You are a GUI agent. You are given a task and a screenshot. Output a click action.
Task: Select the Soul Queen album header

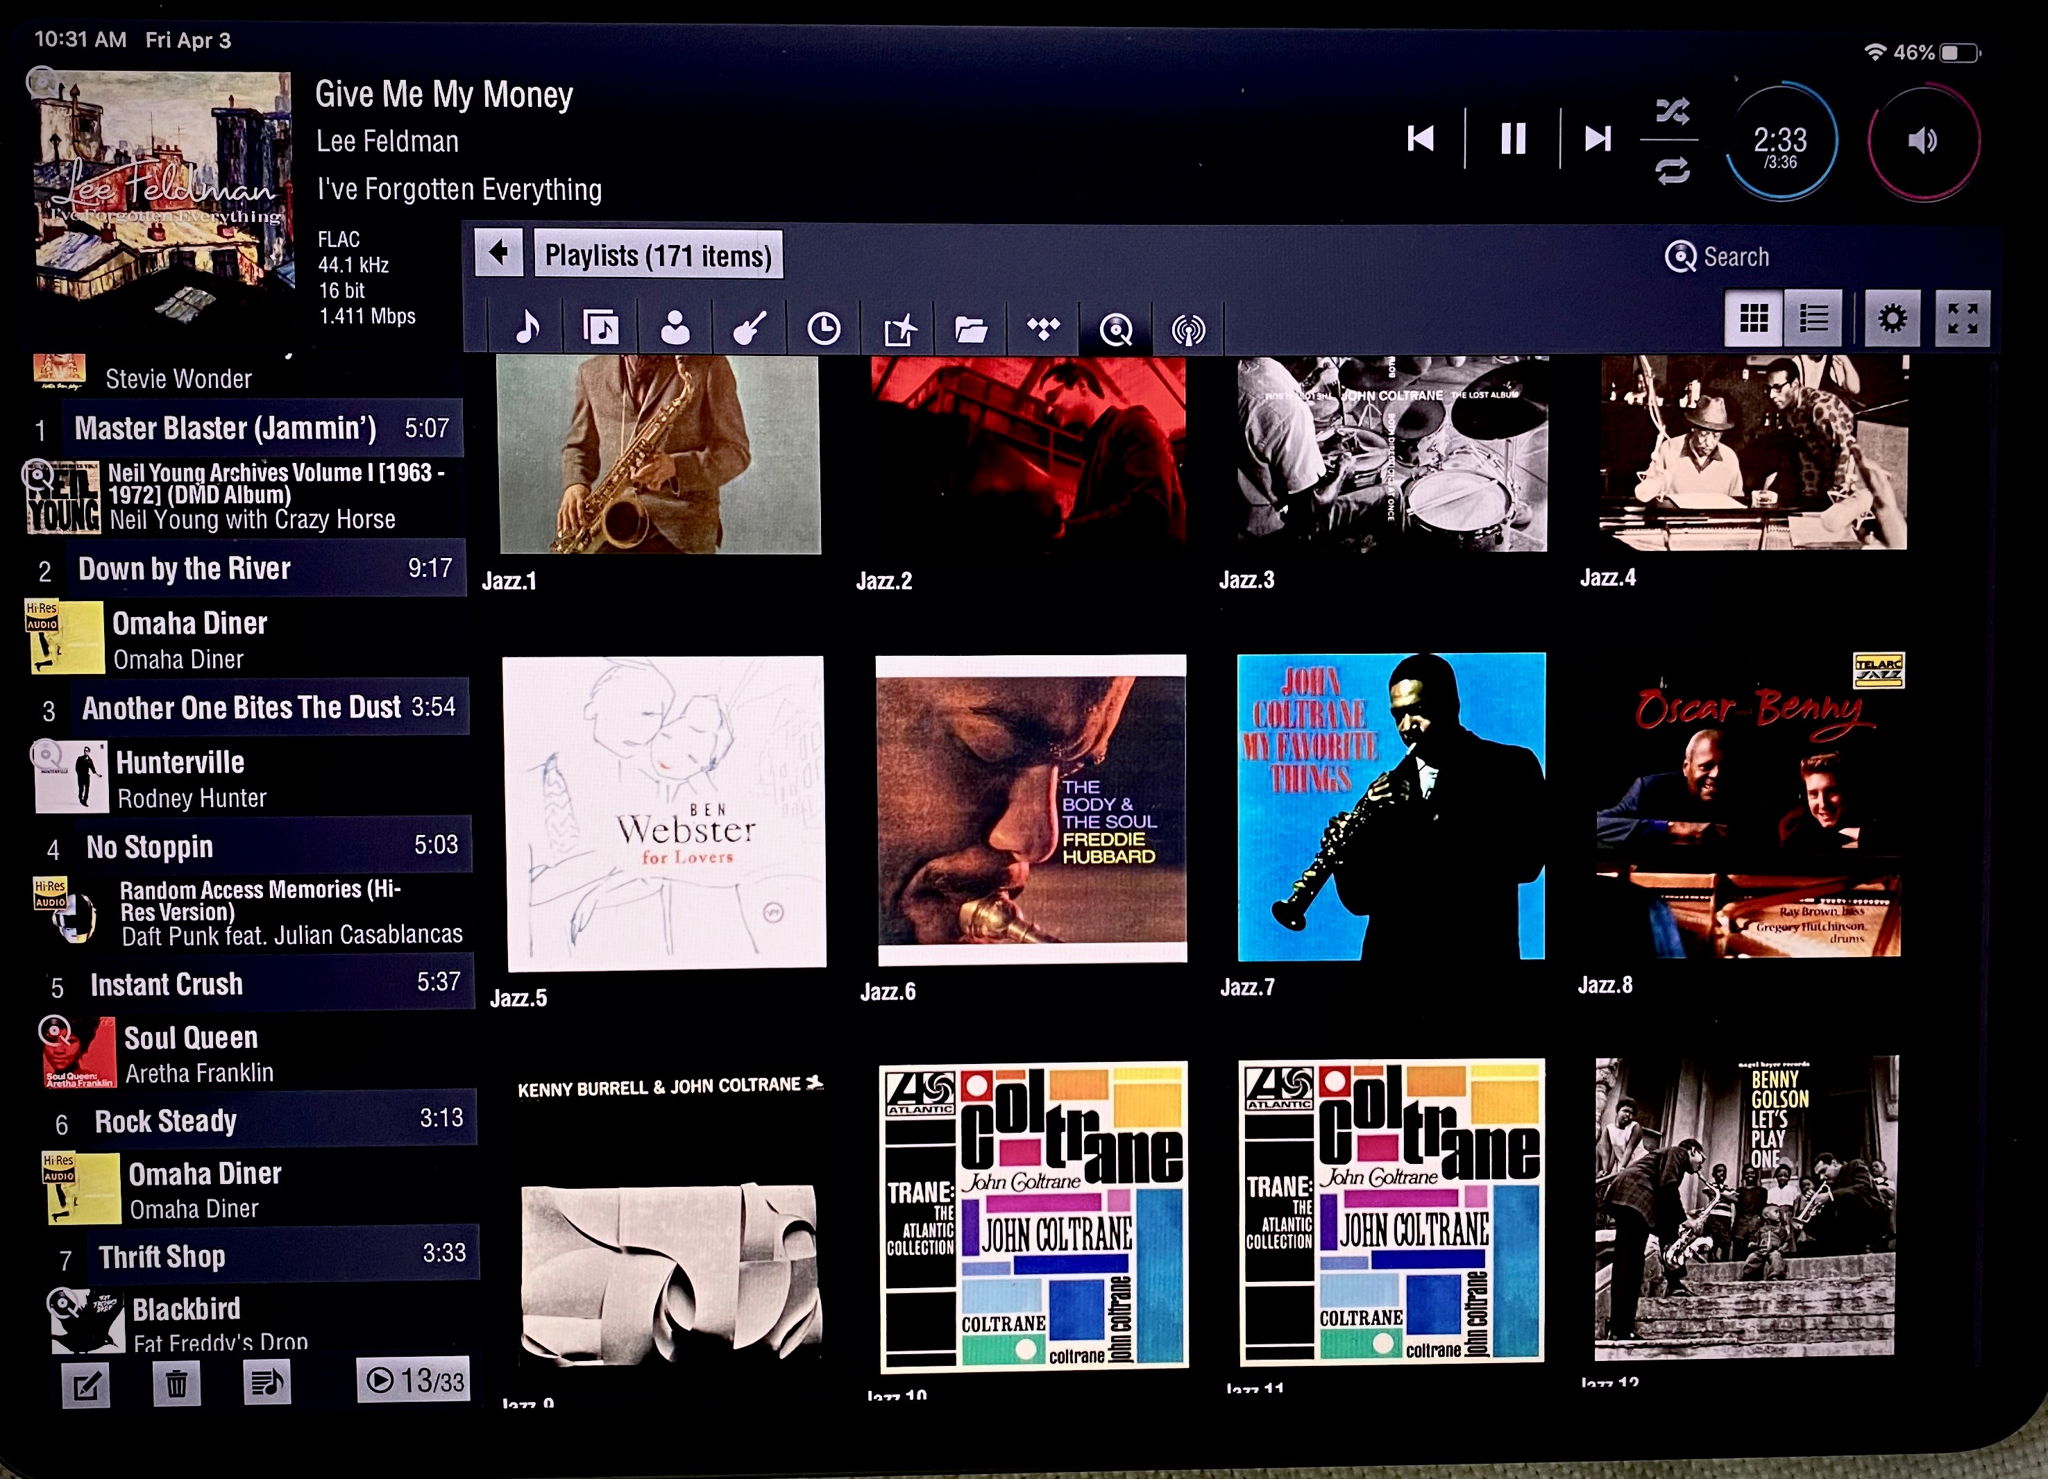[x=257, y=1054]
